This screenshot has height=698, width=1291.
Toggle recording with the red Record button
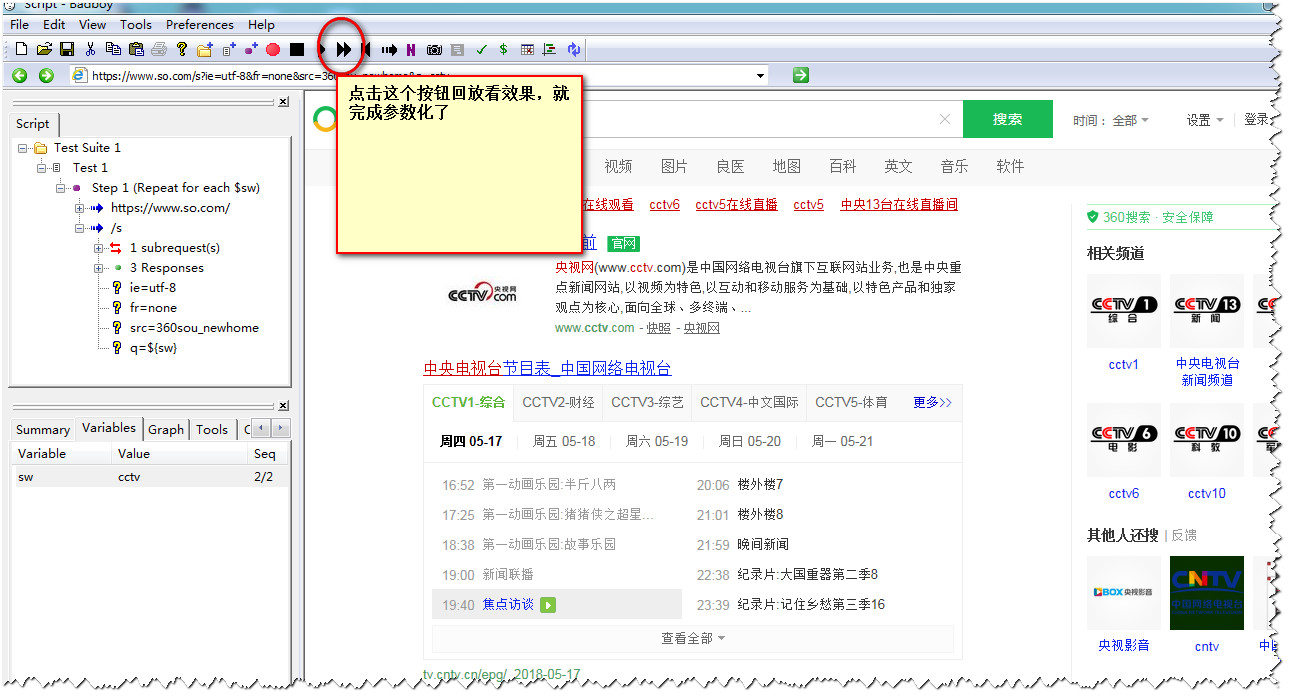coord(273,49)
